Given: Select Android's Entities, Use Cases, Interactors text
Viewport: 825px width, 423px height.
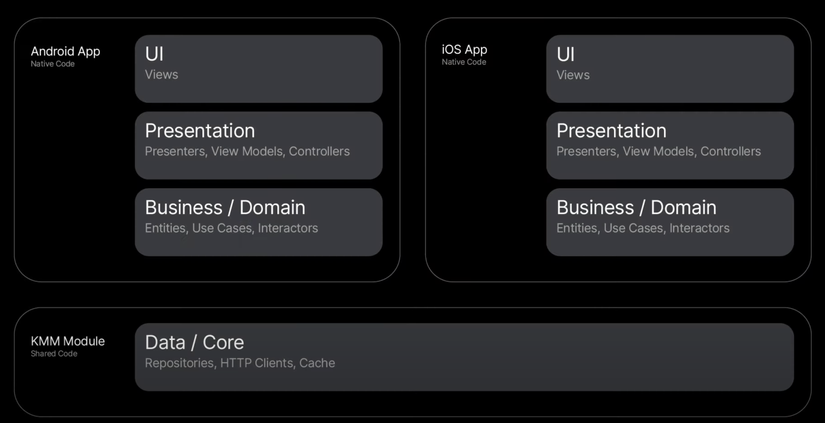Looking at the screenshot, I should point(231,229).
